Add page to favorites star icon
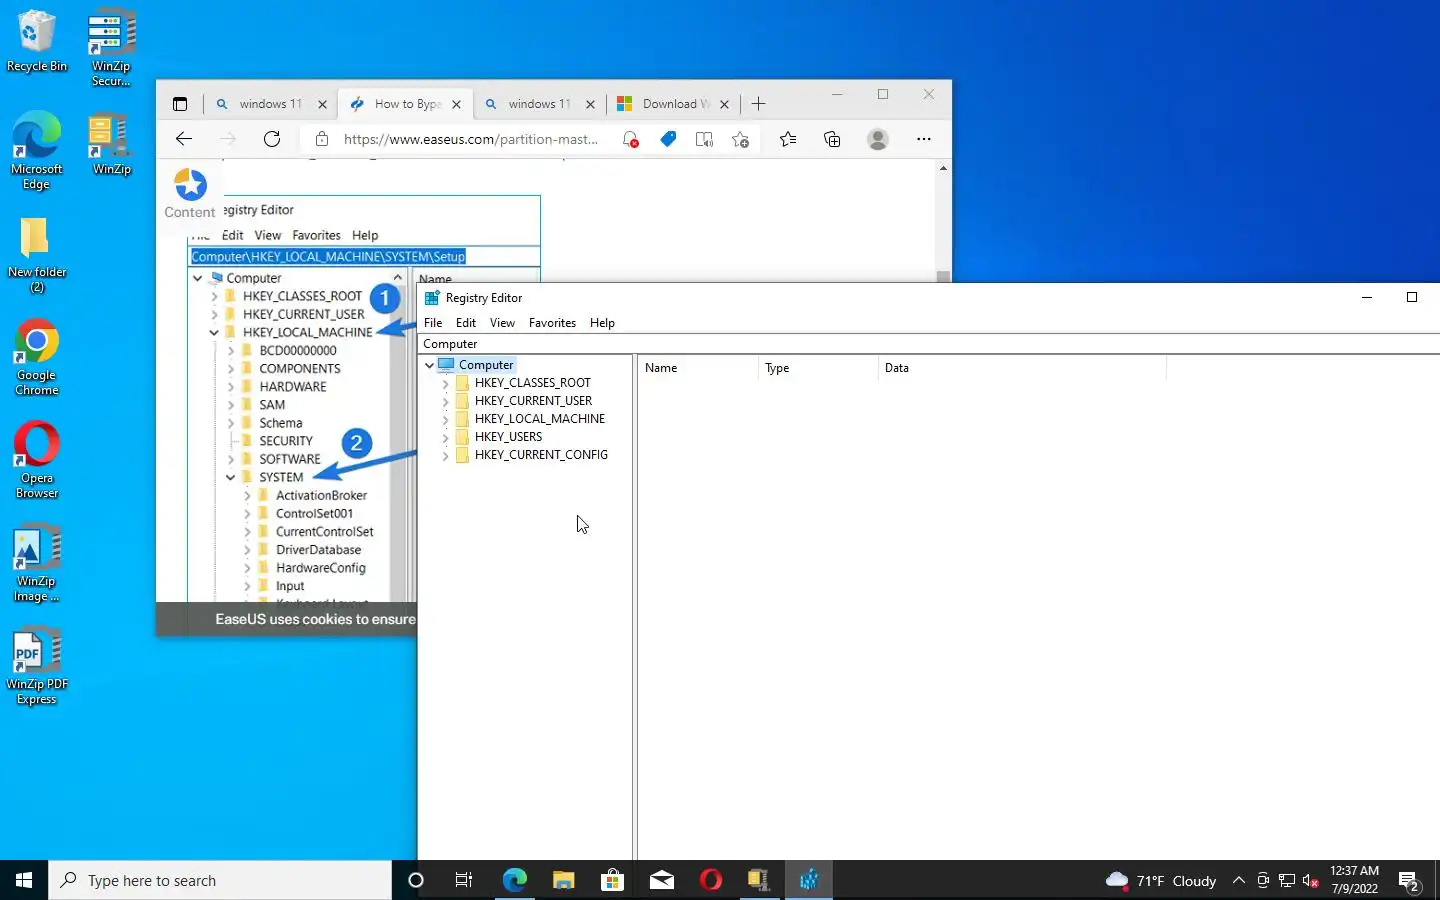 click(x=740, y=139)
